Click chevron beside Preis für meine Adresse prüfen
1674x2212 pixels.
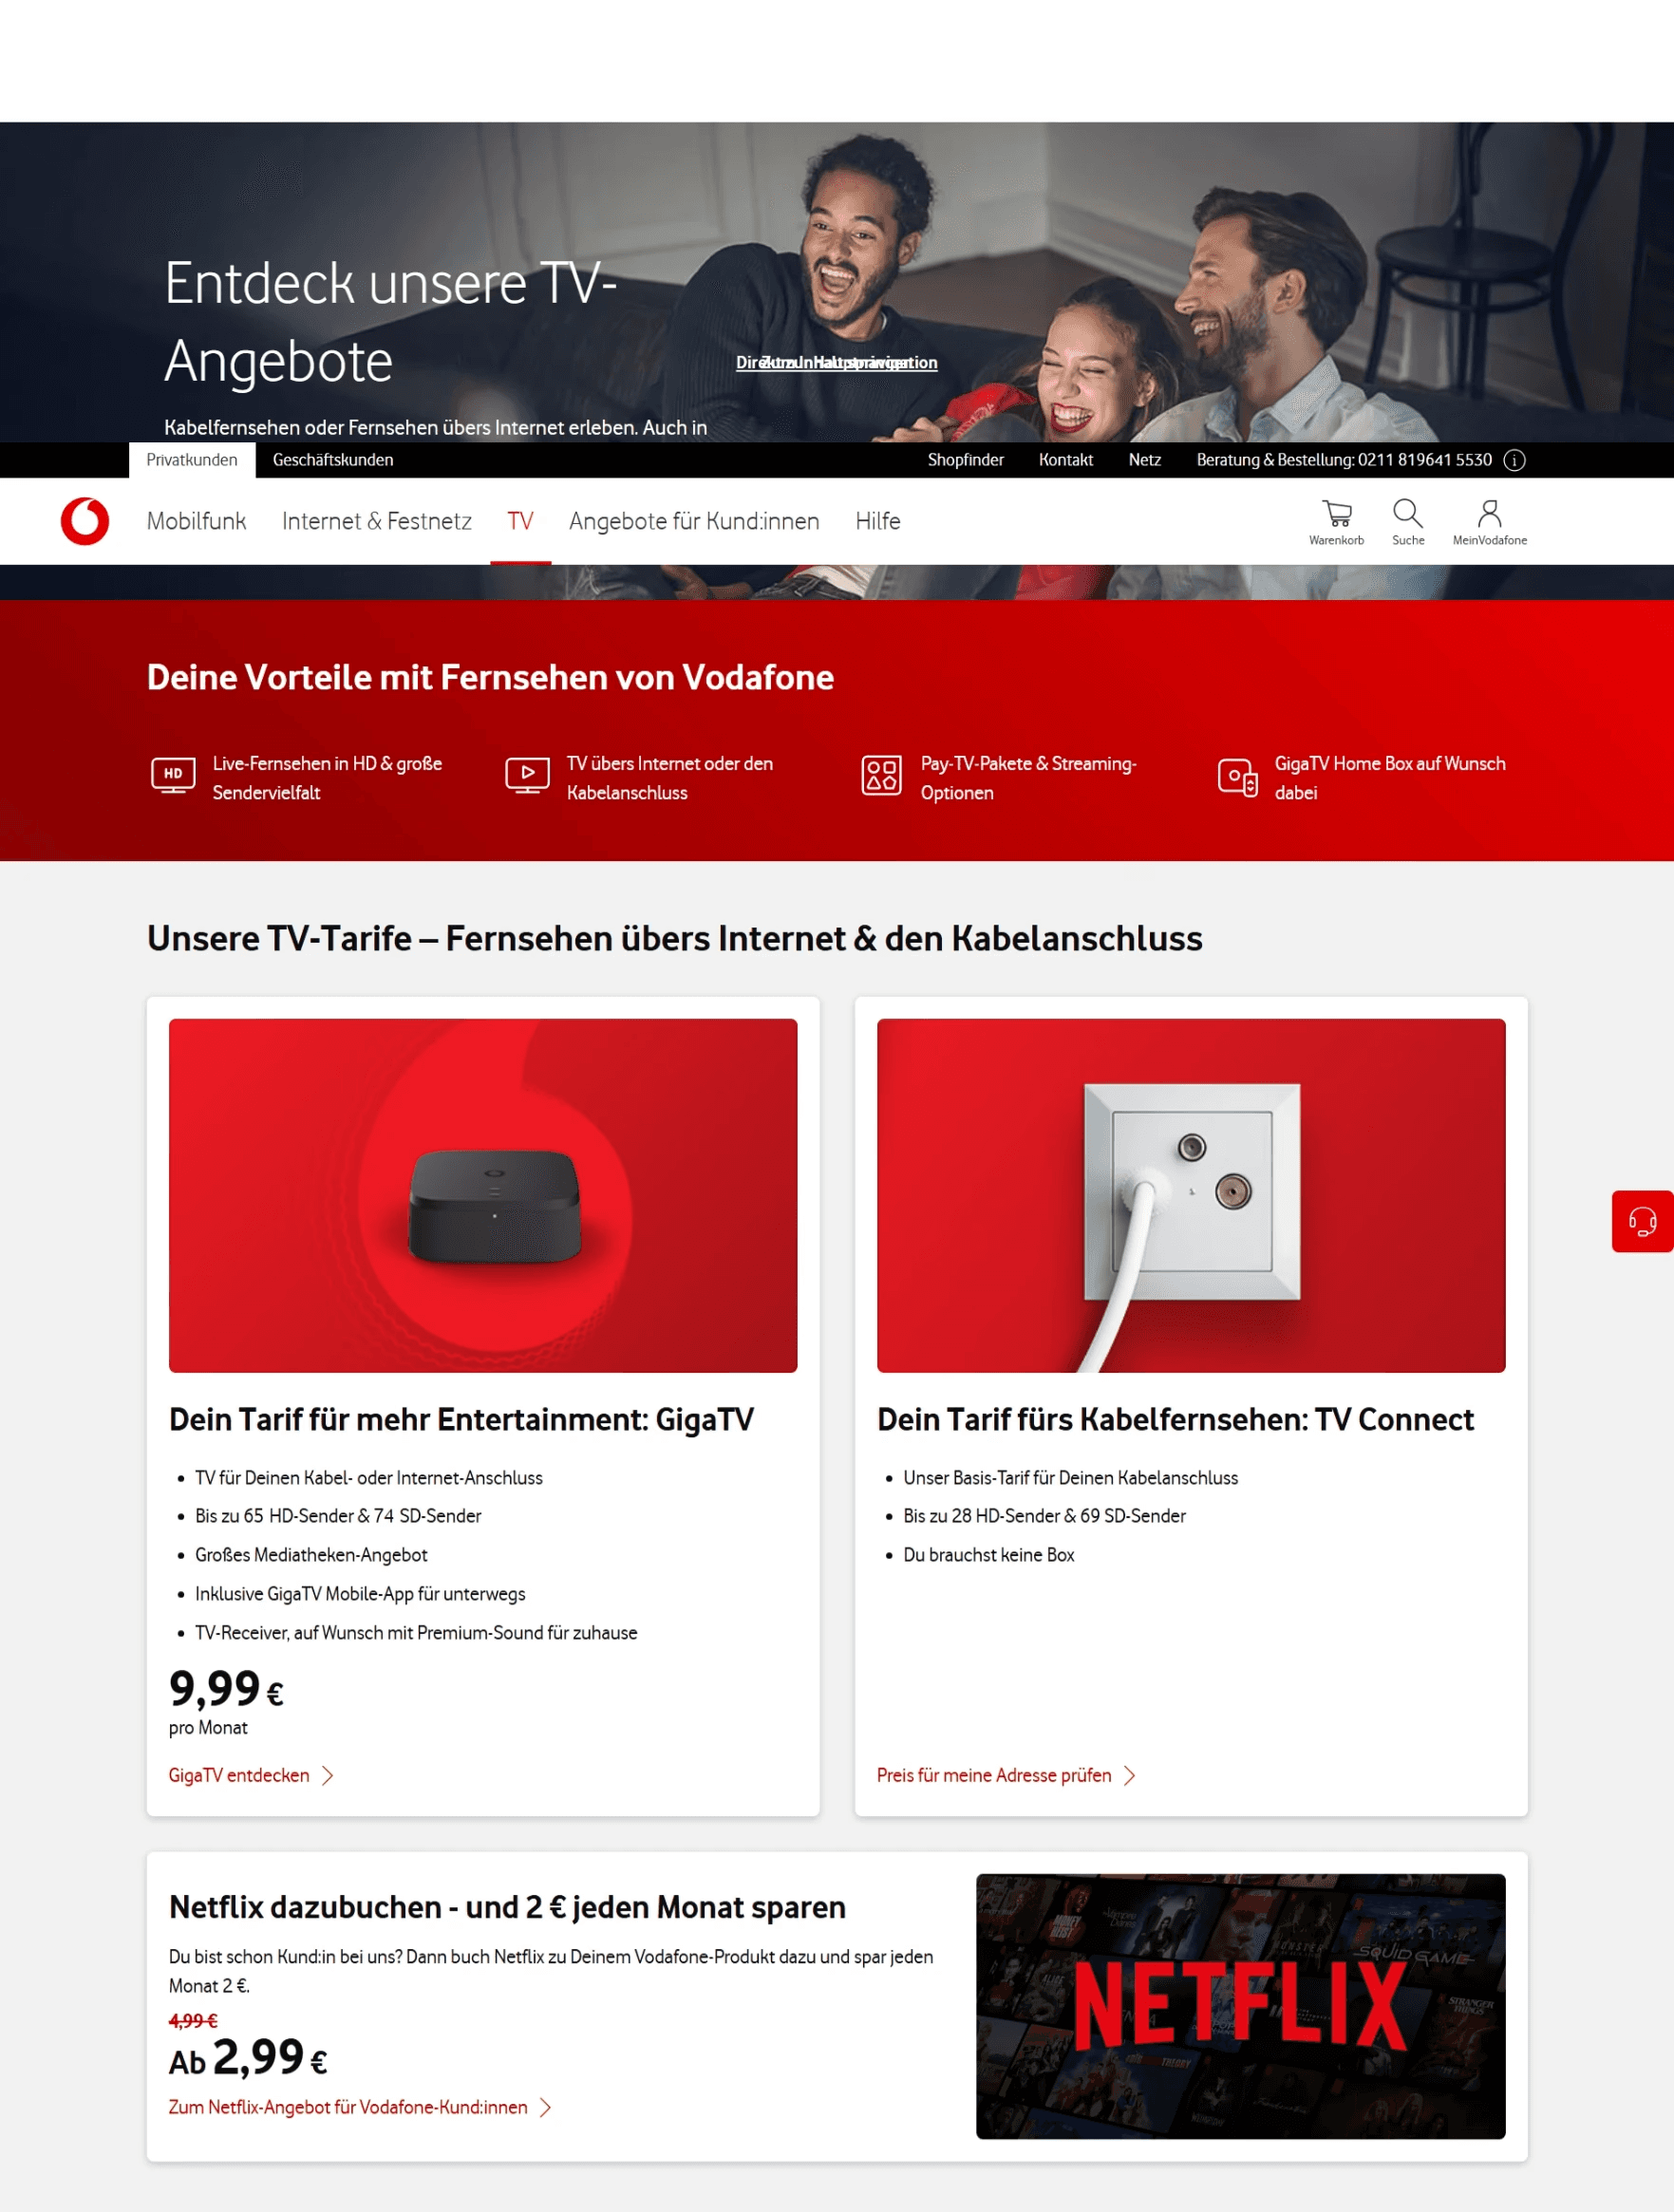click(1130, 1775)
